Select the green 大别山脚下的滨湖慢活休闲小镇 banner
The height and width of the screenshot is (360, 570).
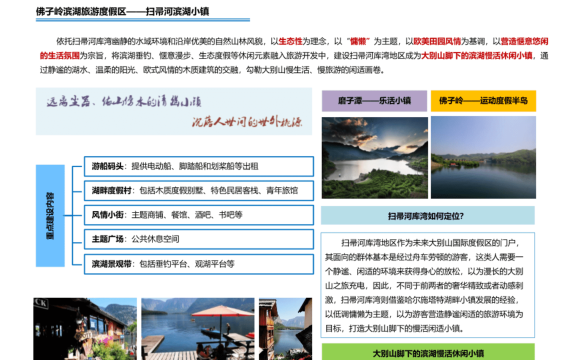pos(428,352)
